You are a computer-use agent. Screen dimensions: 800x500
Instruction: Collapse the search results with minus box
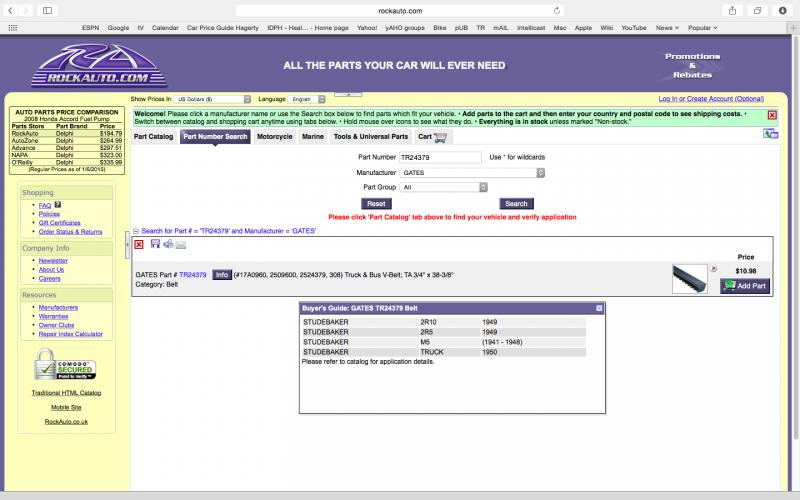pyautogui.click(x=136, y=231)
